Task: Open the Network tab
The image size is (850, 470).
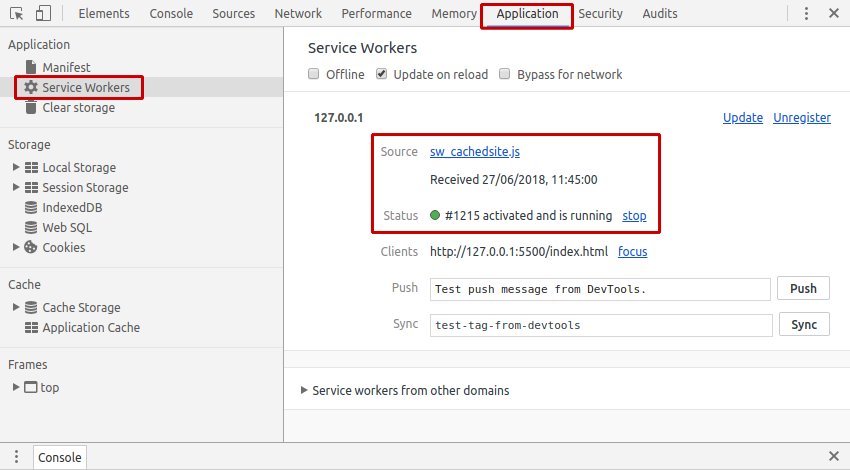Action: [x=298, y=14]
